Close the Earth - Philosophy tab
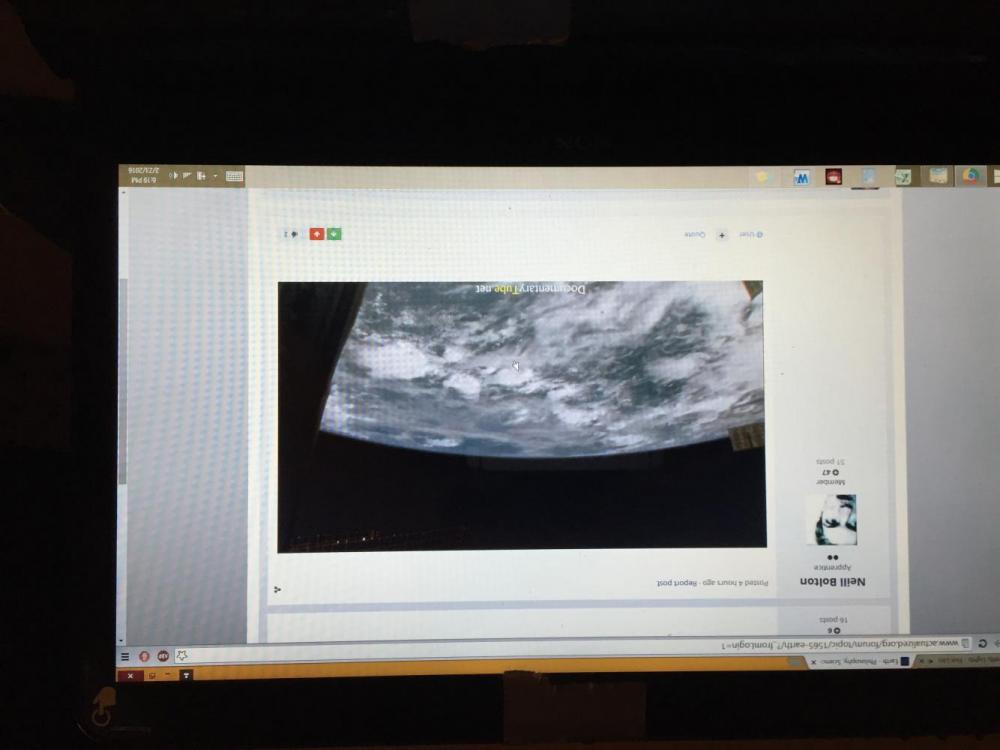The image size is (1000, 750). pyautogui.click(x=813, y=663)
